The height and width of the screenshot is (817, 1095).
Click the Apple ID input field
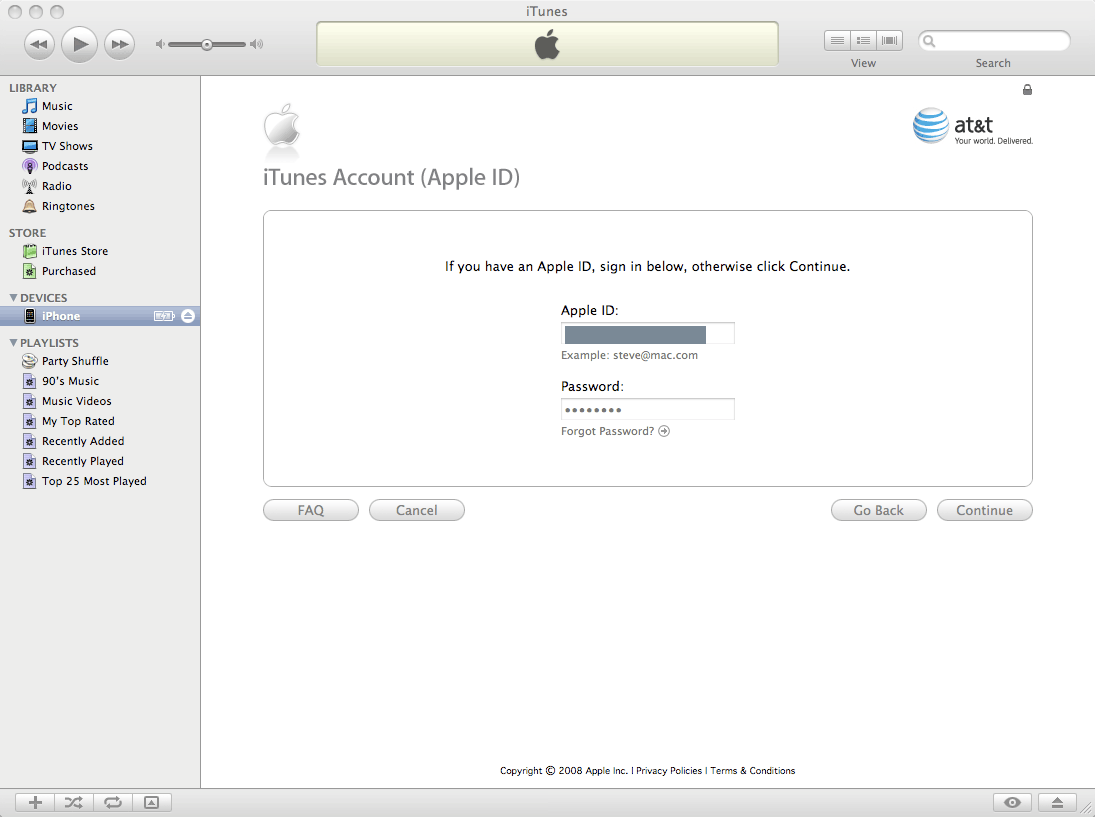click(x=647, y=334)
